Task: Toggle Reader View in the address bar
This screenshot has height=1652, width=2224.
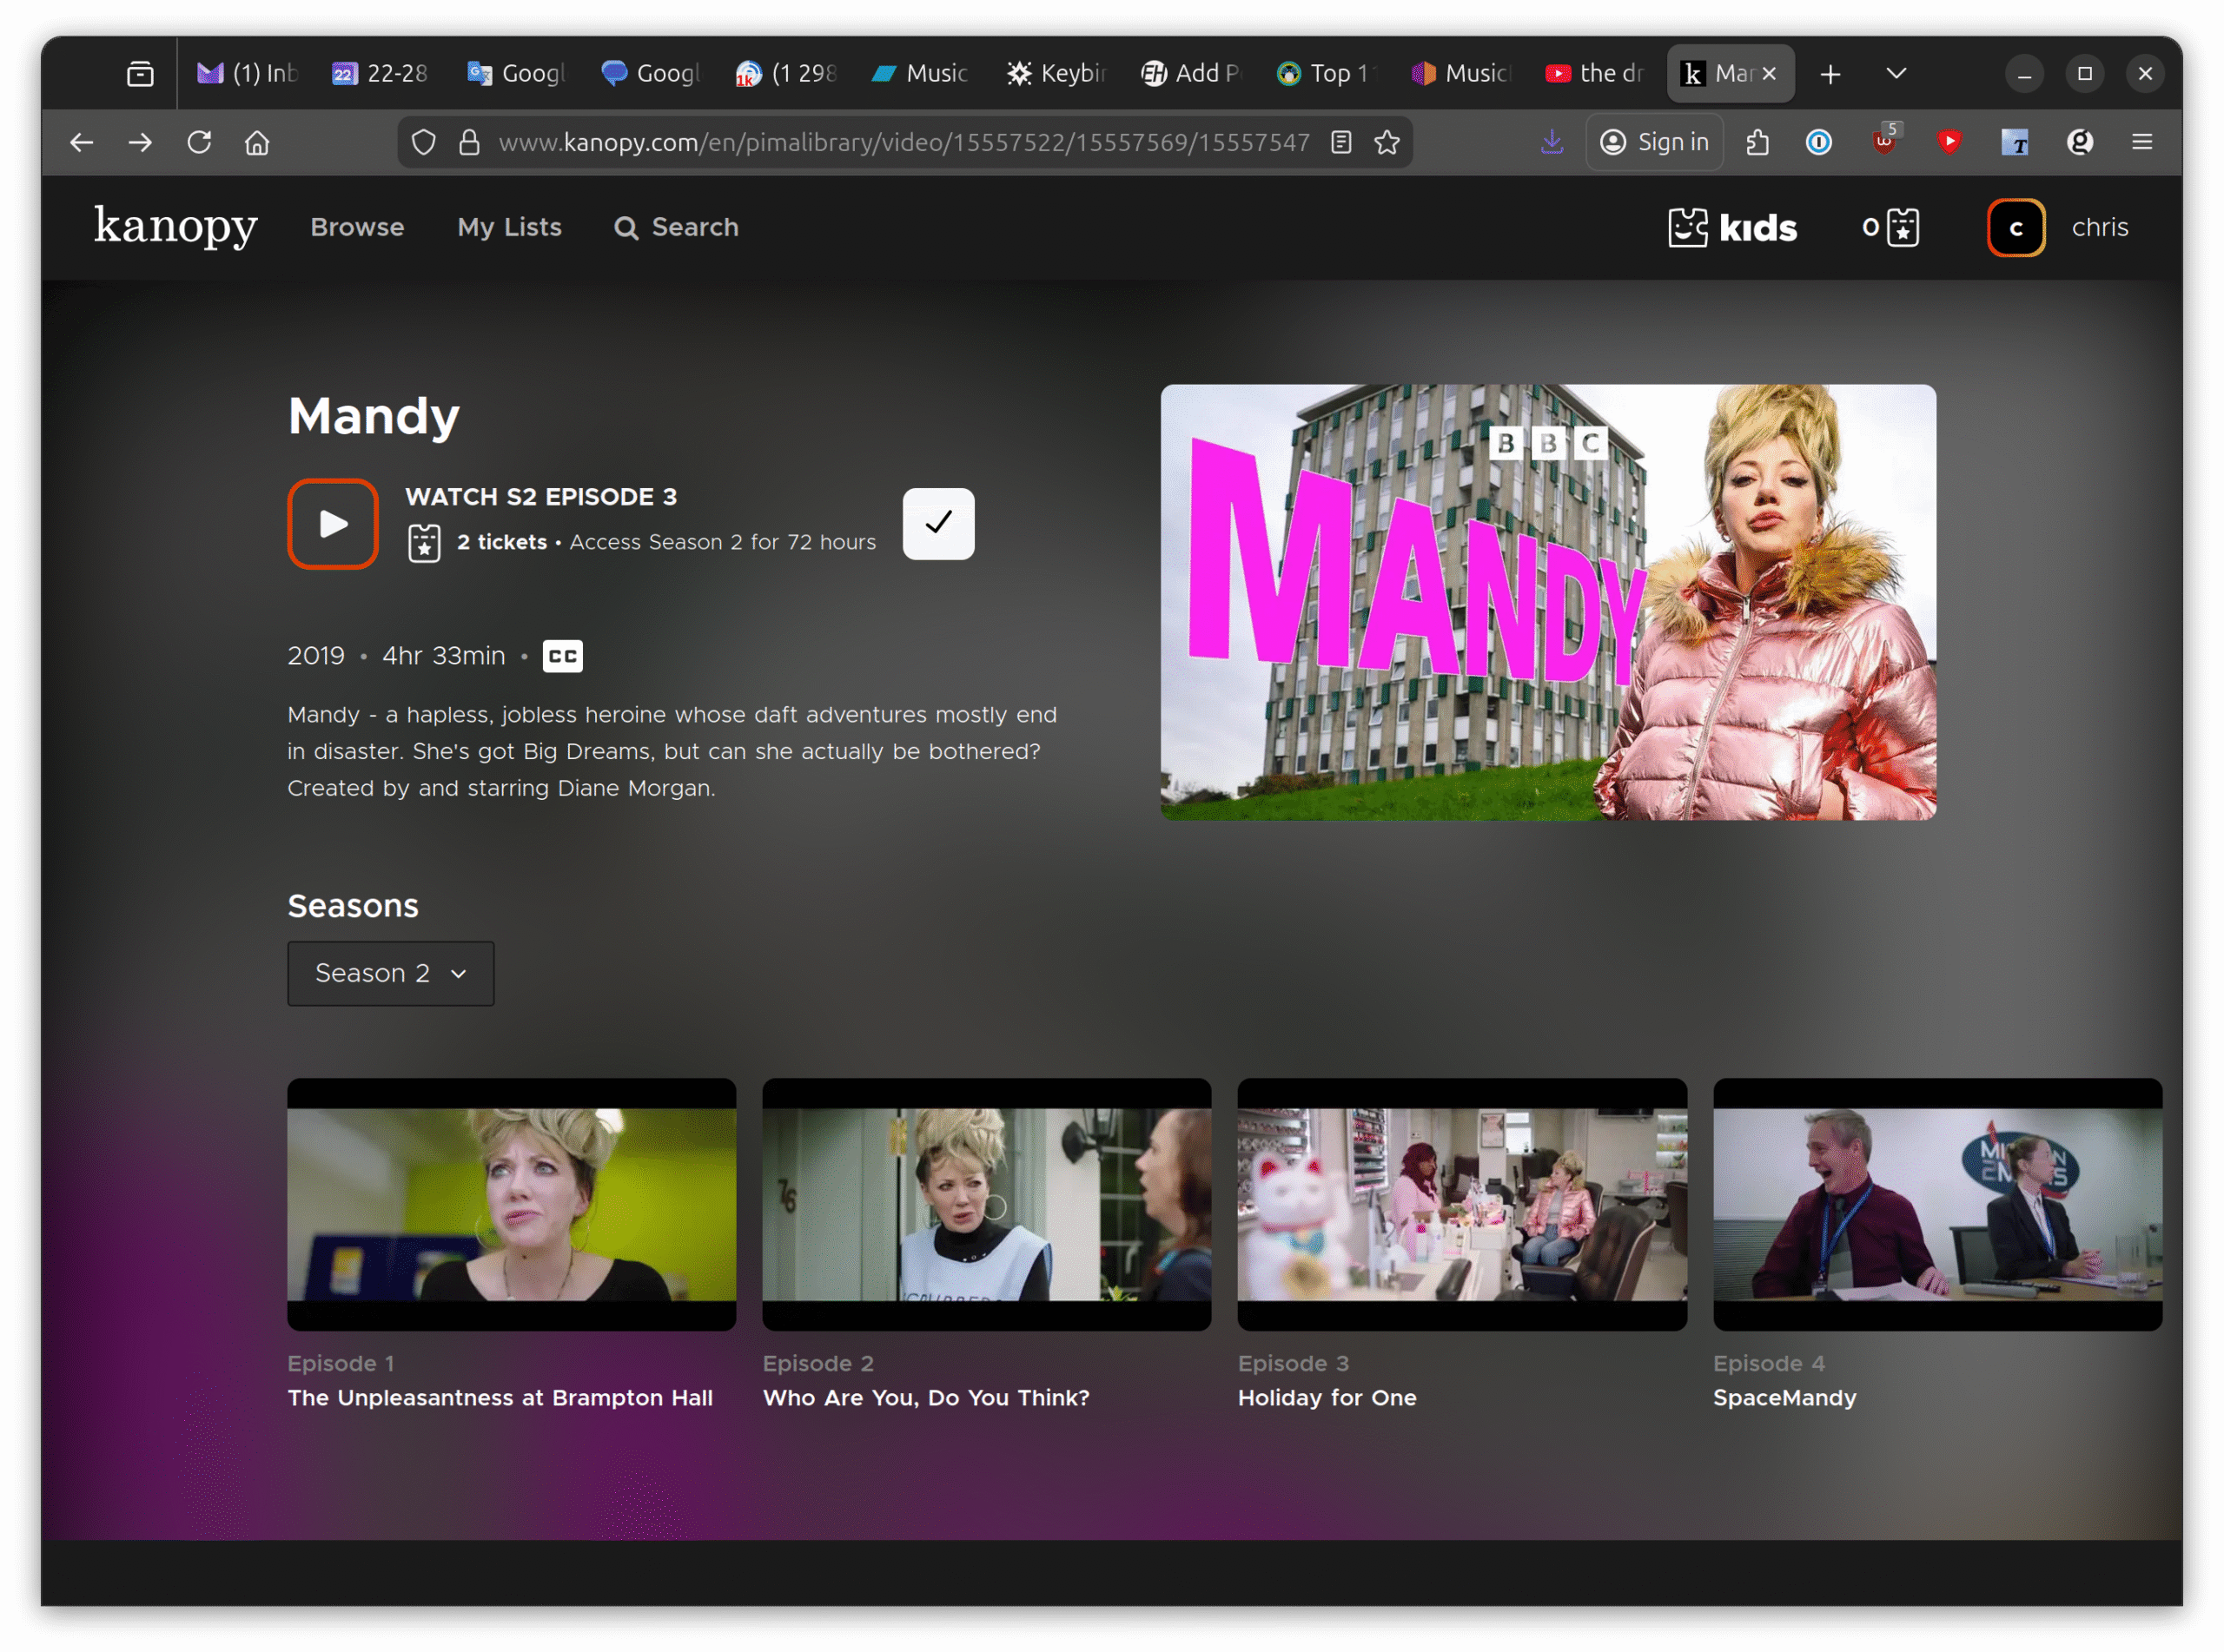Action: [1341, 142]
